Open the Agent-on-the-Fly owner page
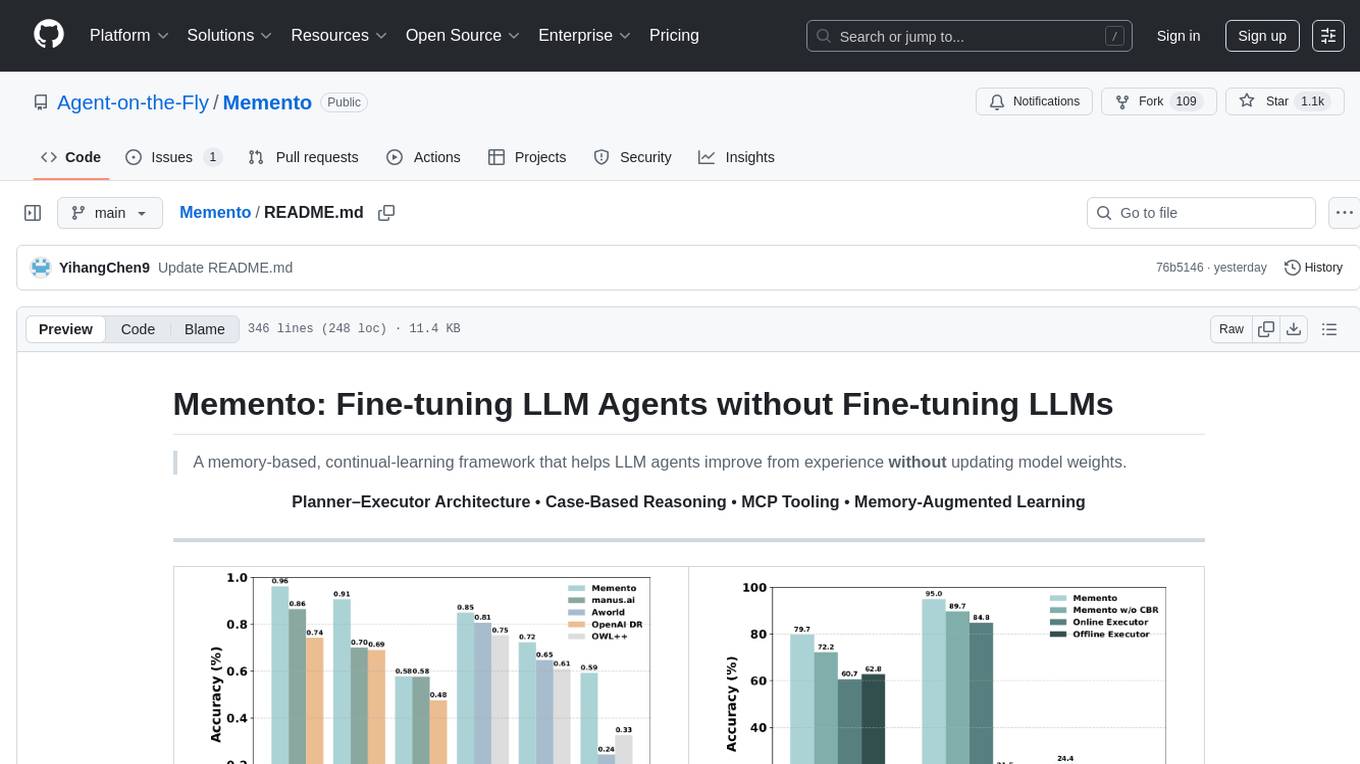 pos(133,102)
